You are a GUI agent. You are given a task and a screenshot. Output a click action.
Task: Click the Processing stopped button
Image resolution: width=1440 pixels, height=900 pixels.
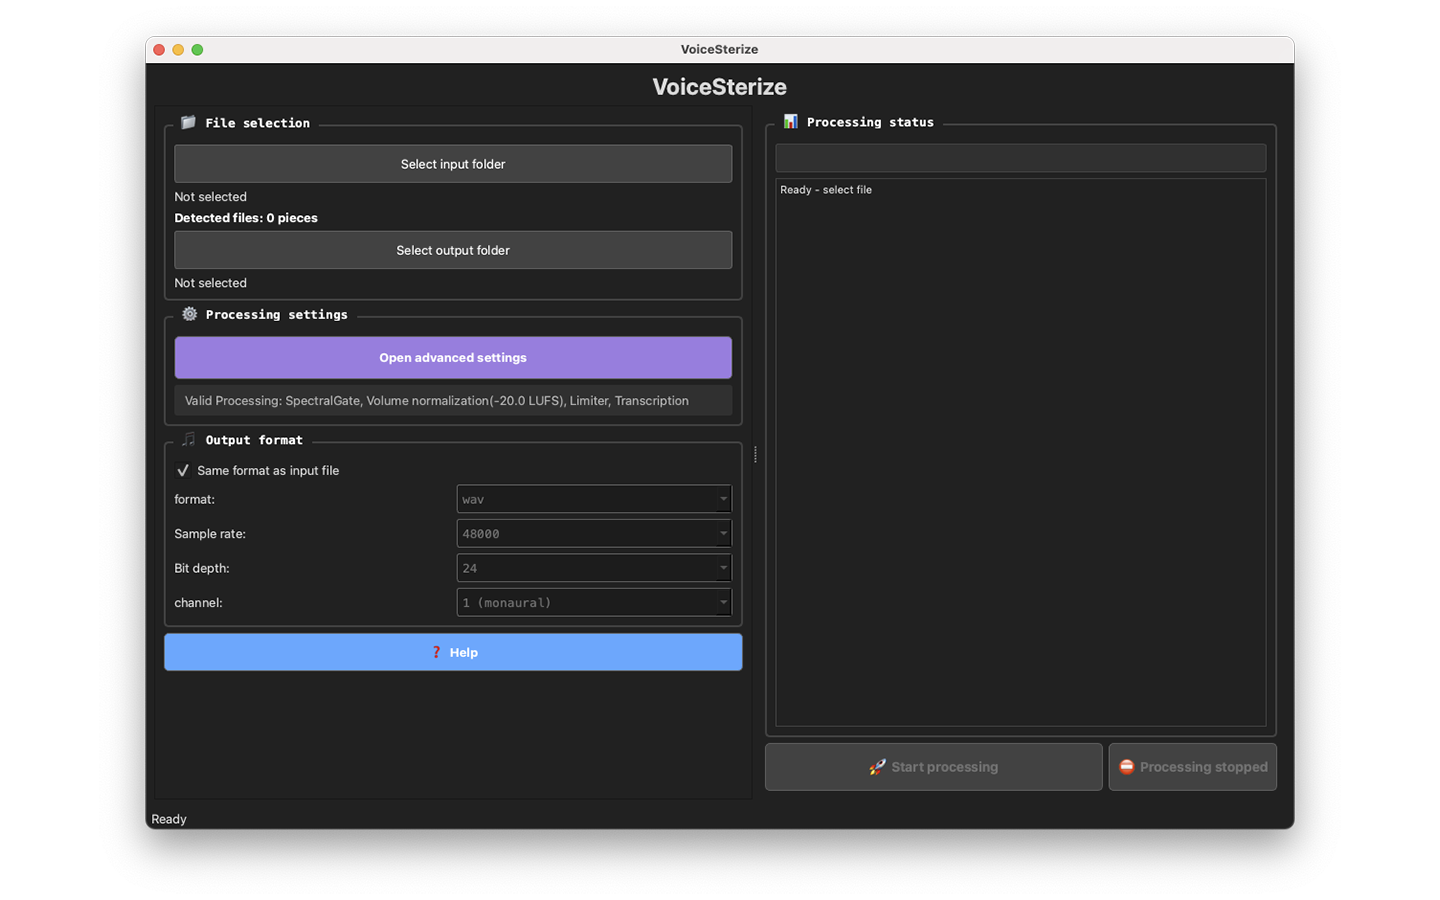1192,767
